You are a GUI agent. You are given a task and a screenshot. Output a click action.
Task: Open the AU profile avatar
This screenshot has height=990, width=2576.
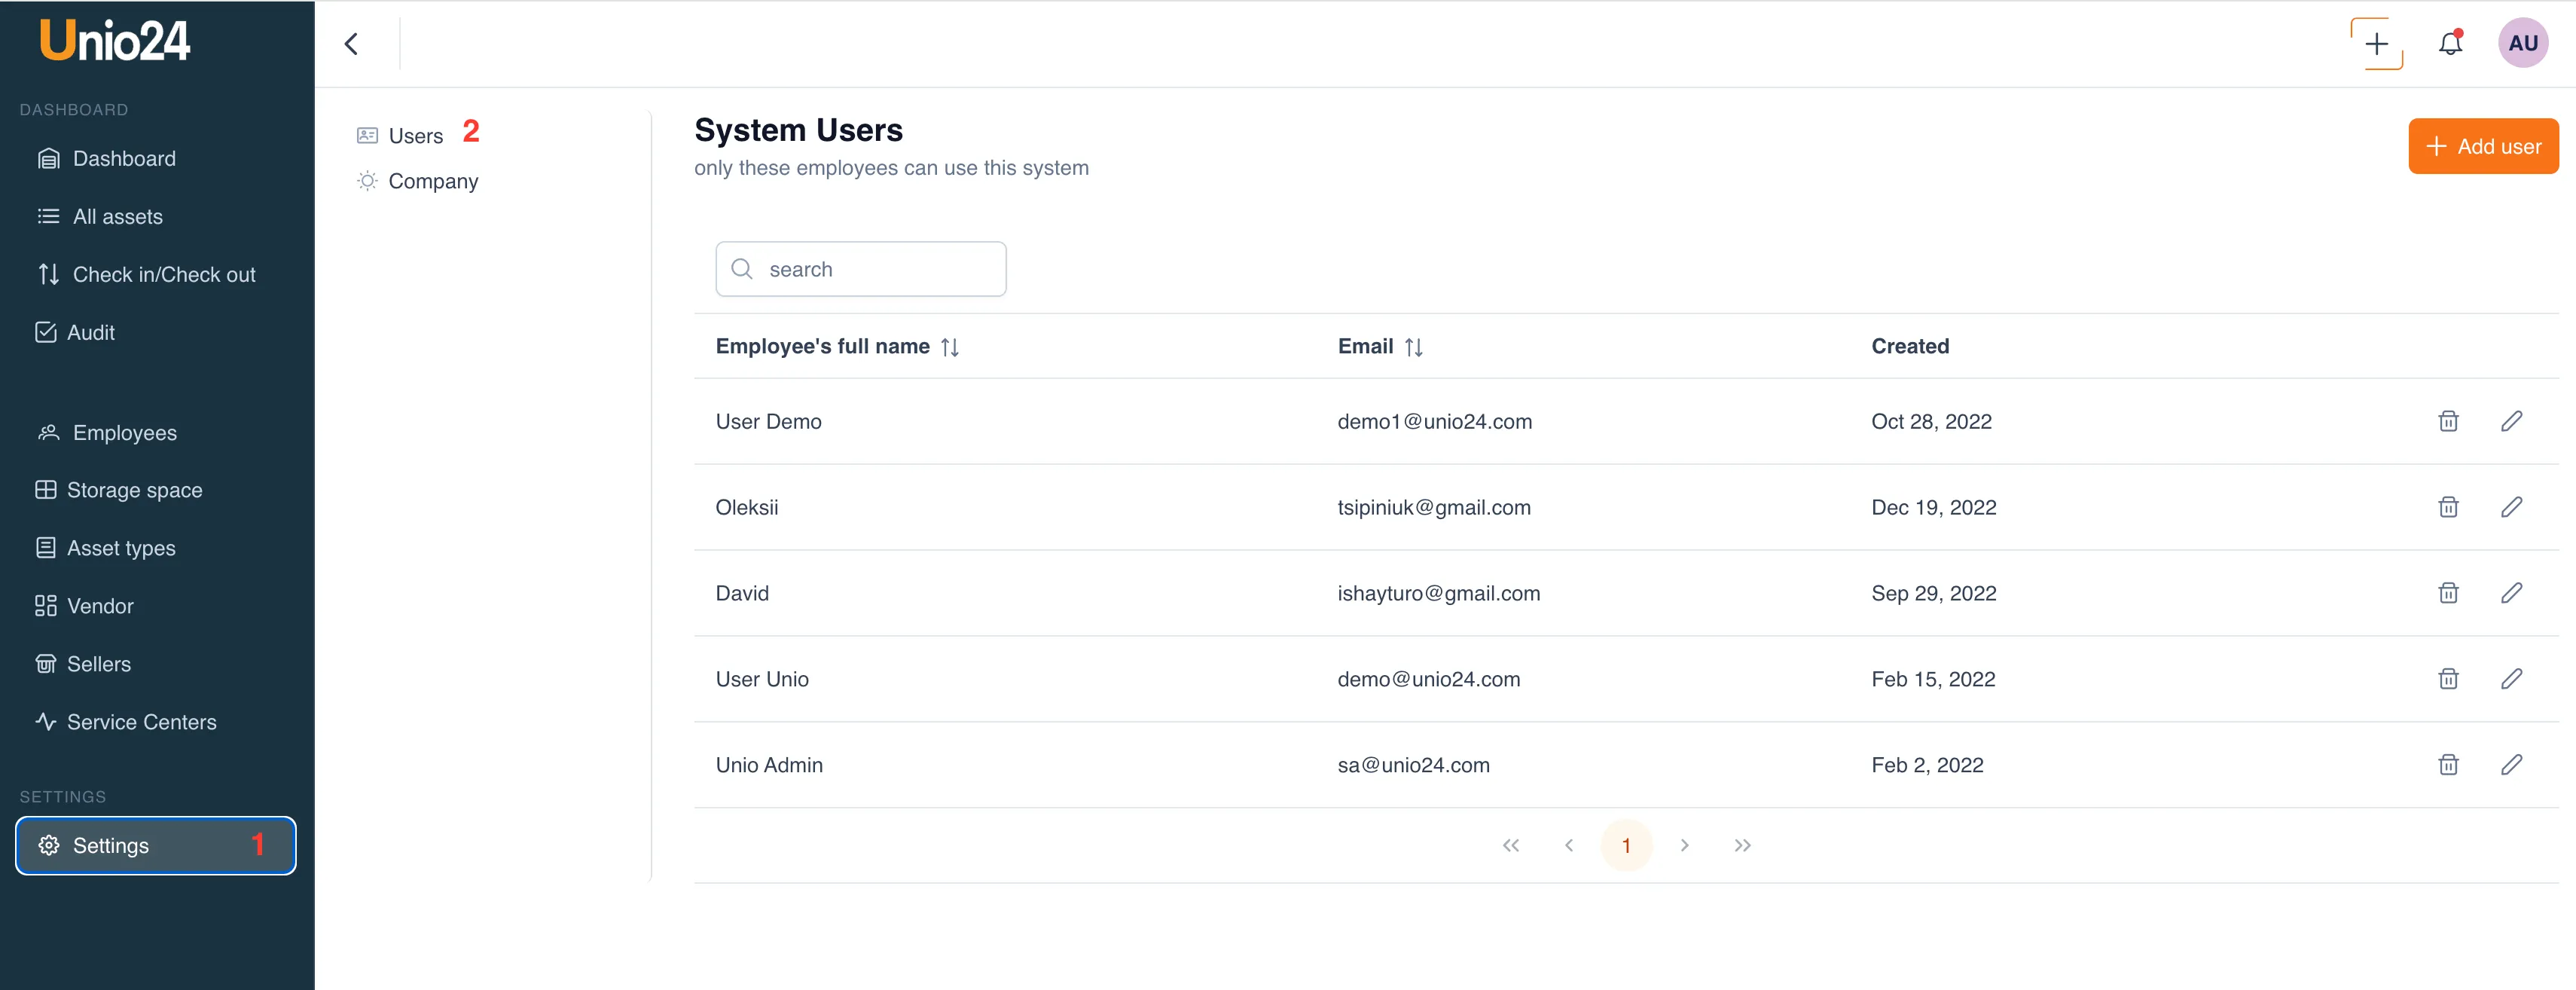coord(2522,44)
